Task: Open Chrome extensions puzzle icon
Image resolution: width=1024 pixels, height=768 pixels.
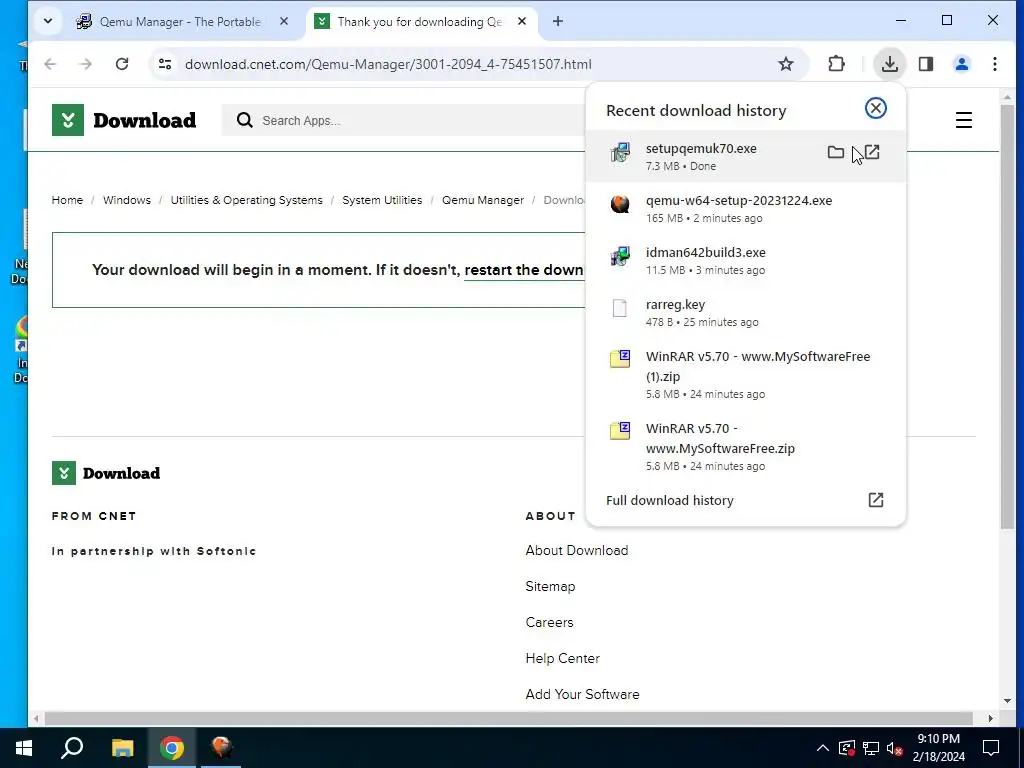Action: tap(836, 64)
